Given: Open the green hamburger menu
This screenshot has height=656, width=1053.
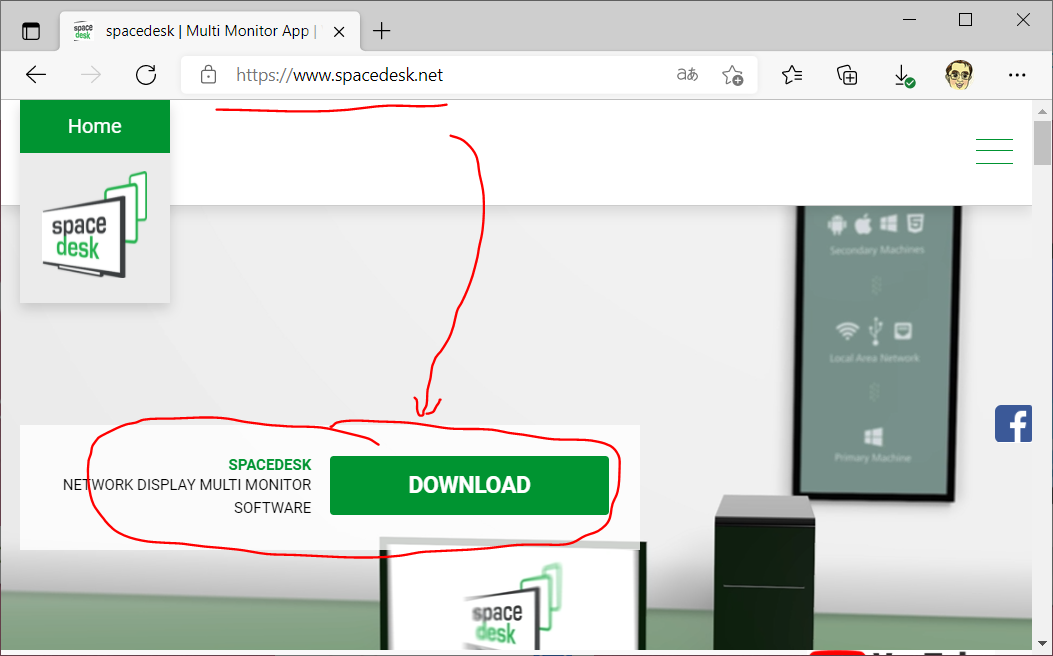Looking at the screenshot, I should tap(994, 151).
